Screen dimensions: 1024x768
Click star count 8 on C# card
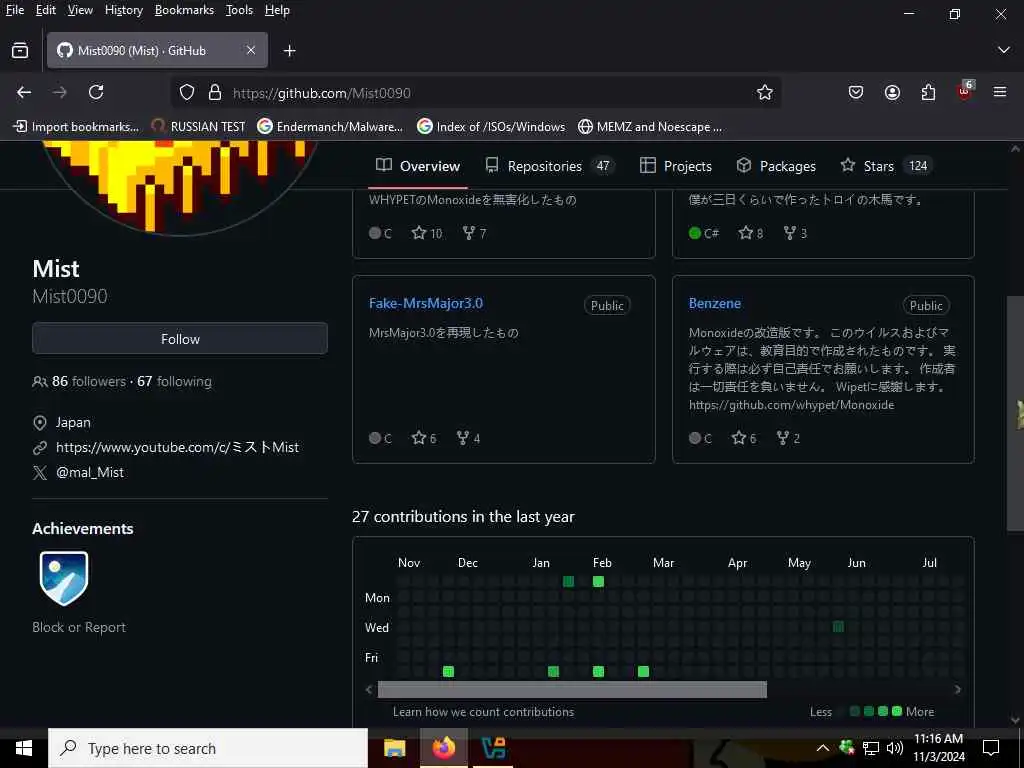point(750,233)
